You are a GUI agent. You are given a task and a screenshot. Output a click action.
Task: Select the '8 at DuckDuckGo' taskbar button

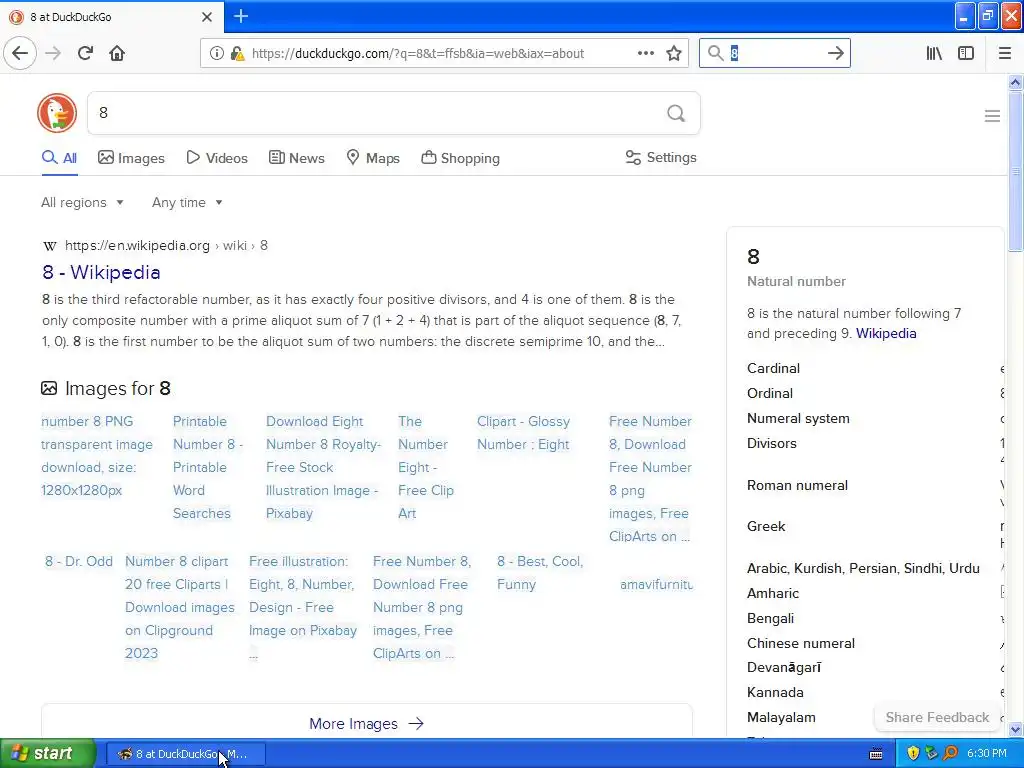click(x=185, y=754)
